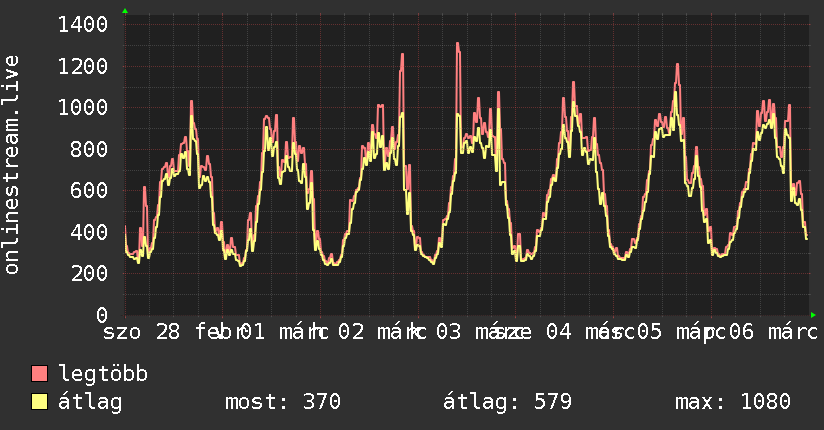
Task: Click the 04 márc date label
Action: tap(589, 332)
